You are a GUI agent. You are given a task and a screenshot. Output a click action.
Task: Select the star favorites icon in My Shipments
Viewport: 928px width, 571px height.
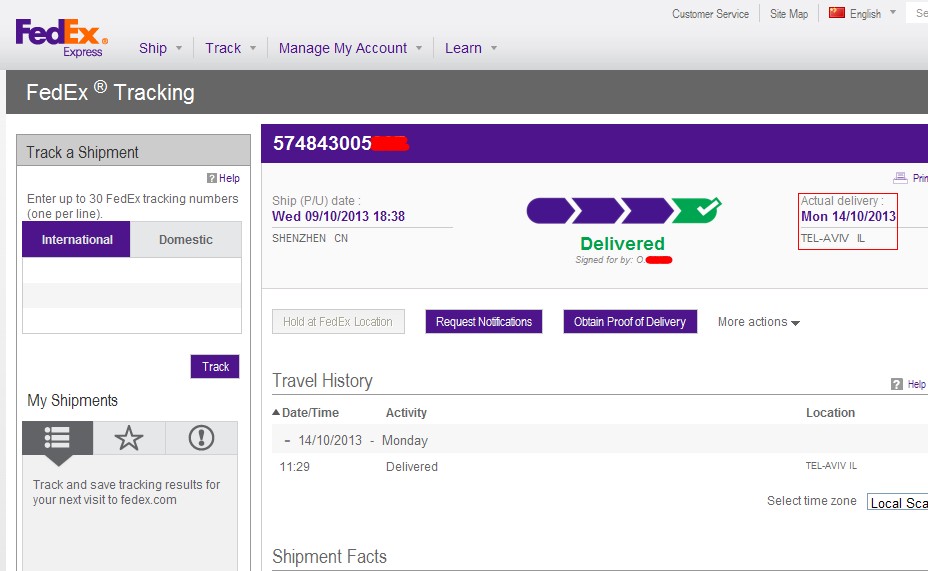point(129,438)
